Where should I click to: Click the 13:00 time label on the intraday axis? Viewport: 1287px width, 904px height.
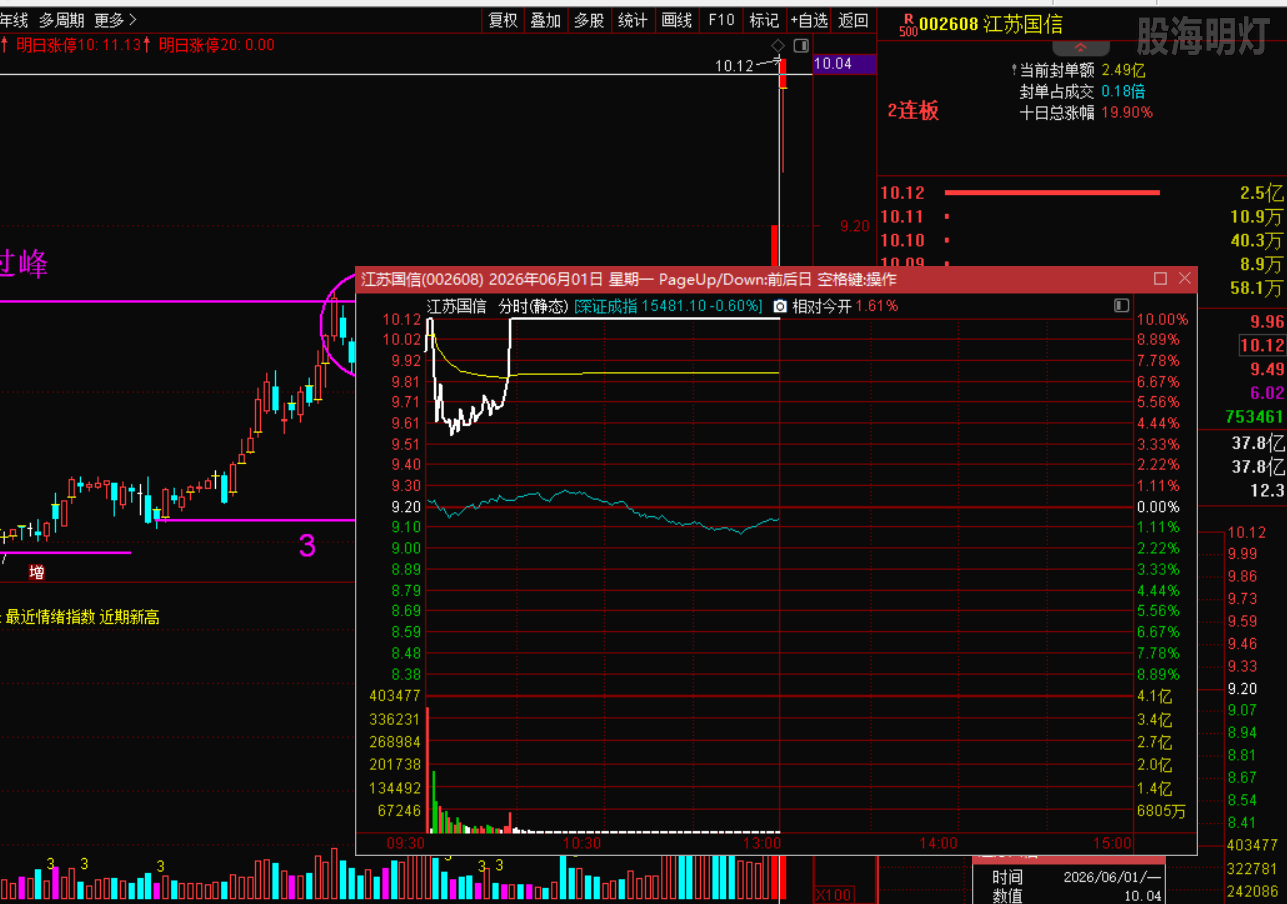pyautogui.click(x=763, y=844)
